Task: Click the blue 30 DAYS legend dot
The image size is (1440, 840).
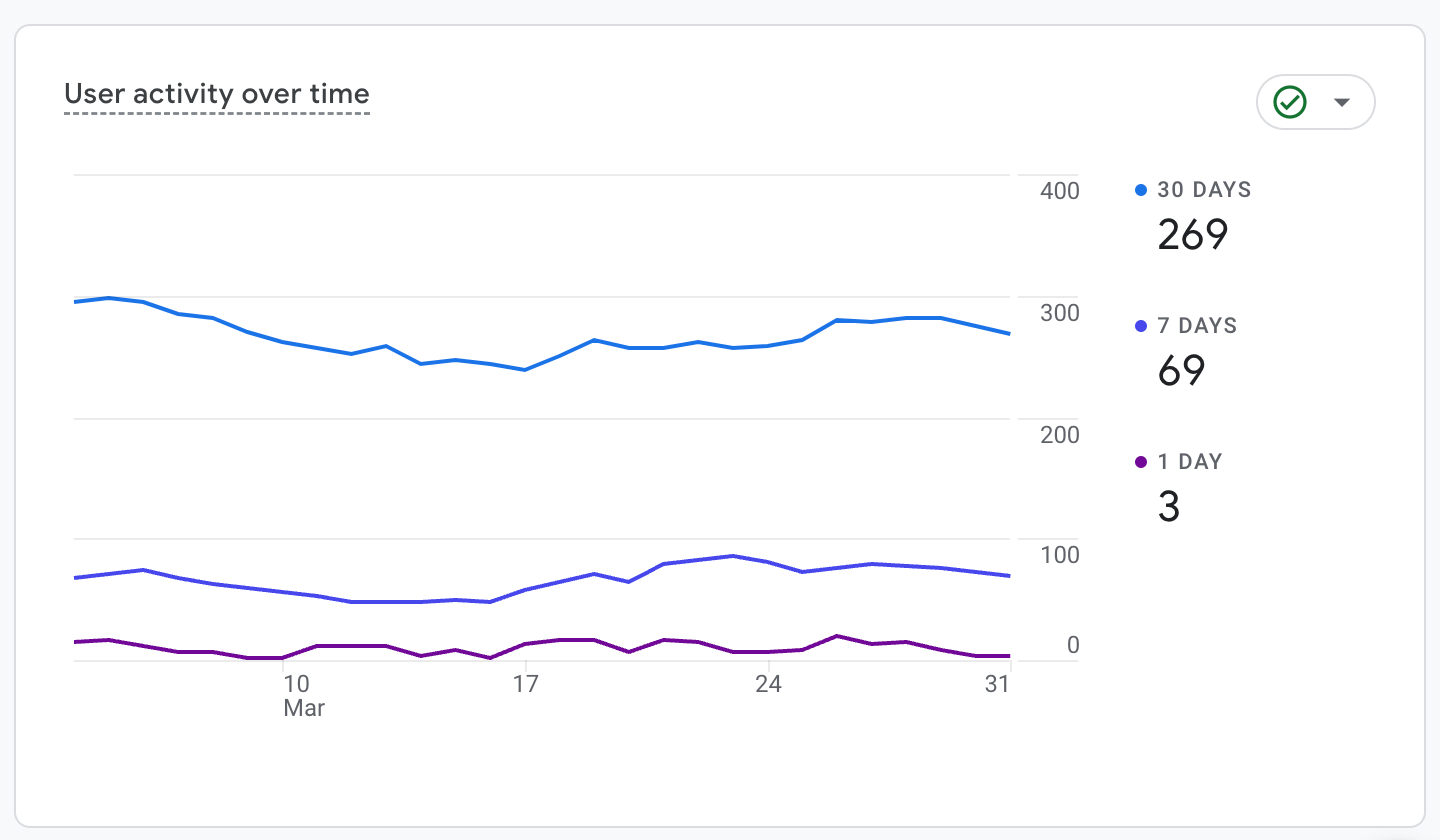Action: (x=1141, y=190)
